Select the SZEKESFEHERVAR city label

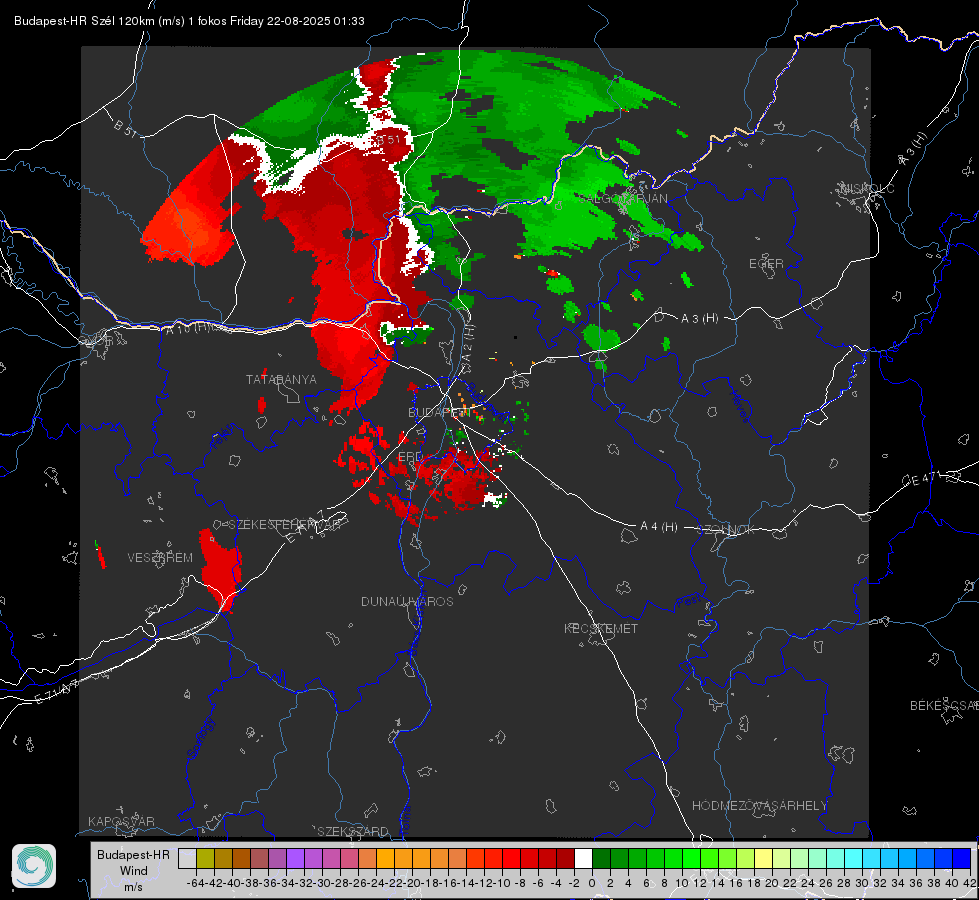point(284,525)
